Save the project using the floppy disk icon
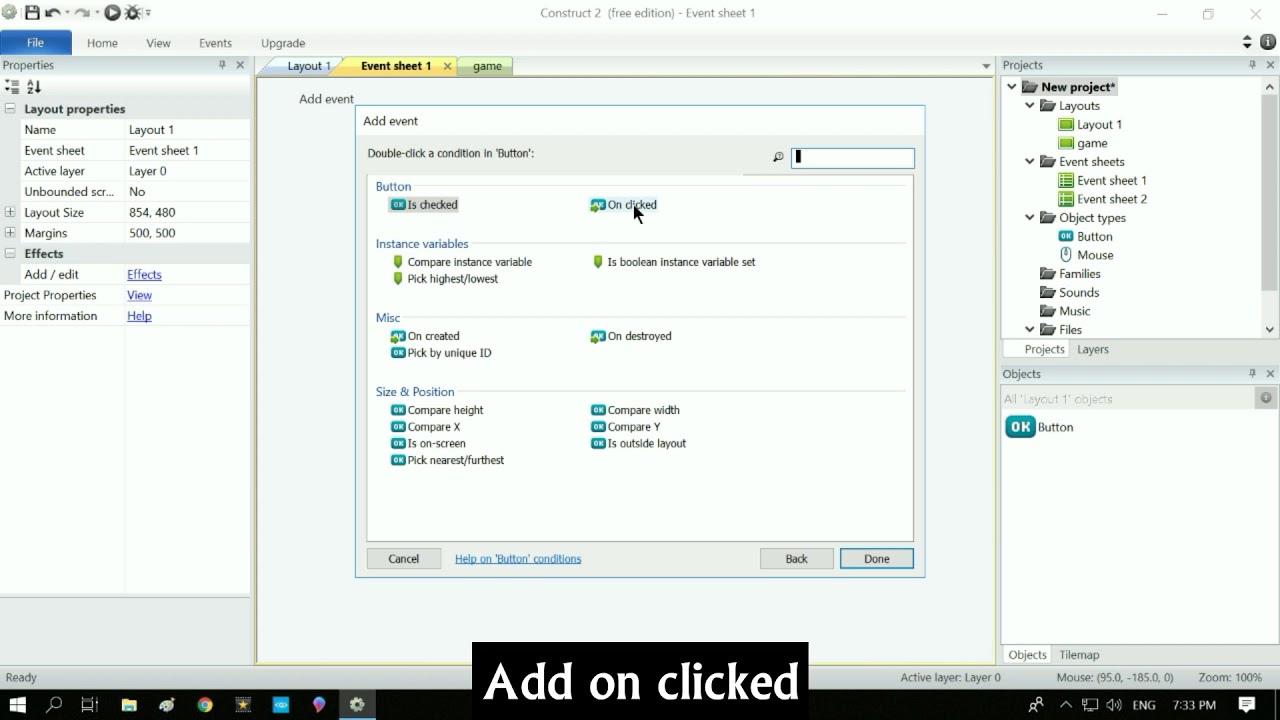Viewport: 1280px width, 720px height. [32, 13]
